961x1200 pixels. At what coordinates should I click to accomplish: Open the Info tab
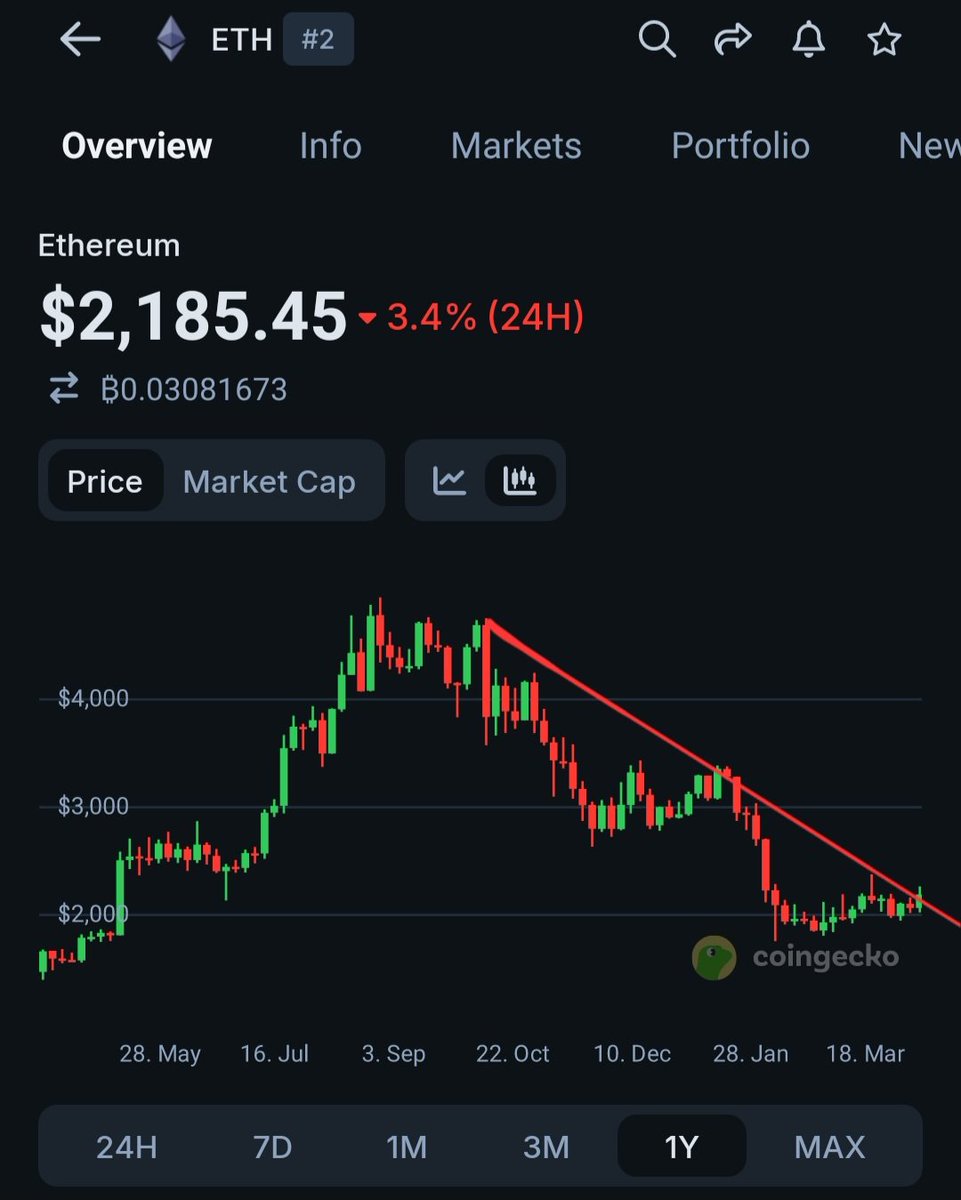pyautogui.click(x=330, y=146)
